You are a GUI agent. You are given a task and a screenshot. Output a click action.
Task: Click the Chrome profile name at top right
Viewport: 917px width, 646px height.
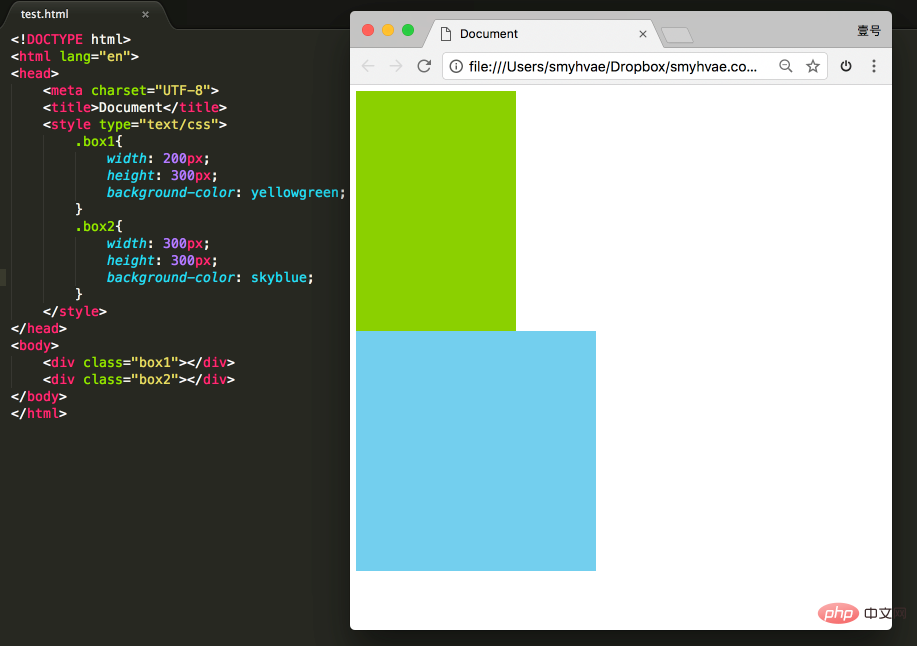point(868,31)
